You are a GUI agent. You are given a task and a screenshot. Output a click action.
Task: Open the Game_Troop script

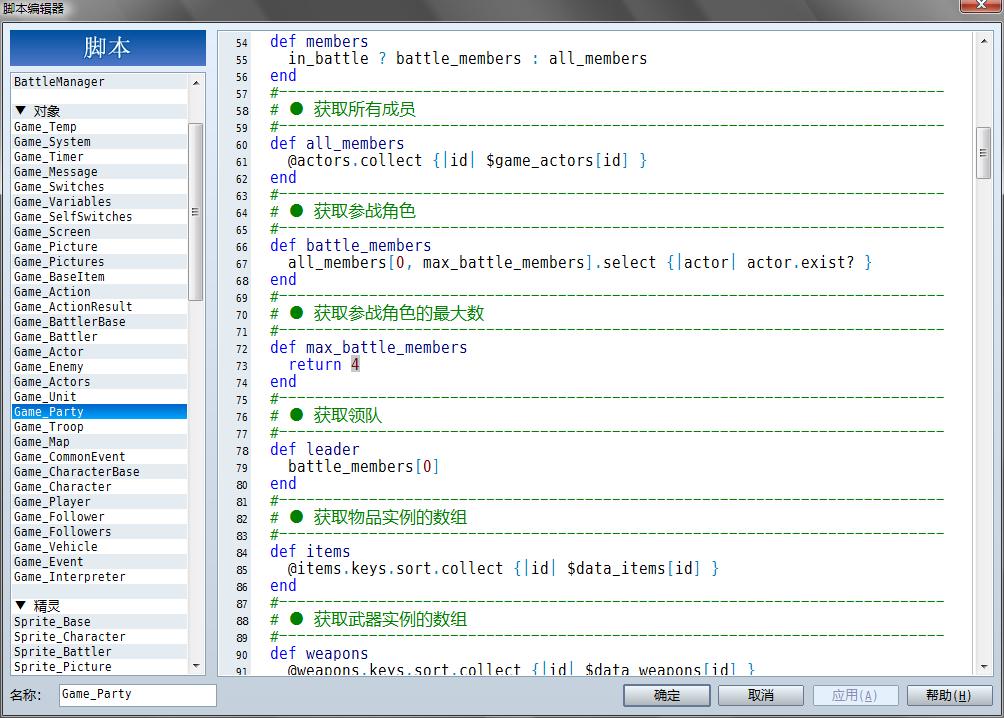[99, 427]
